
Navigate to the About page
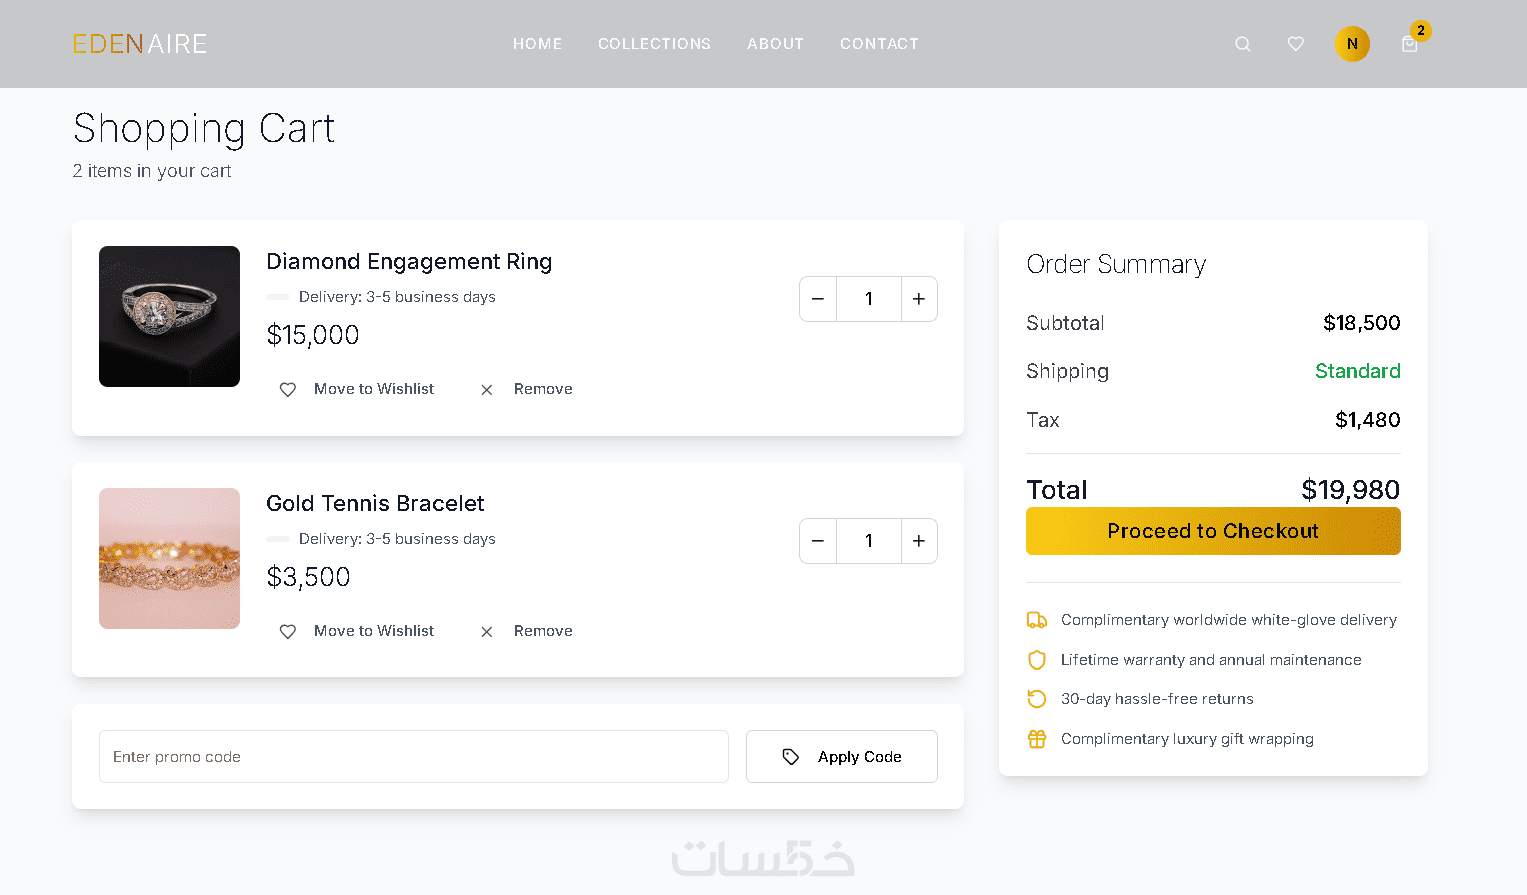pos(775,44)
